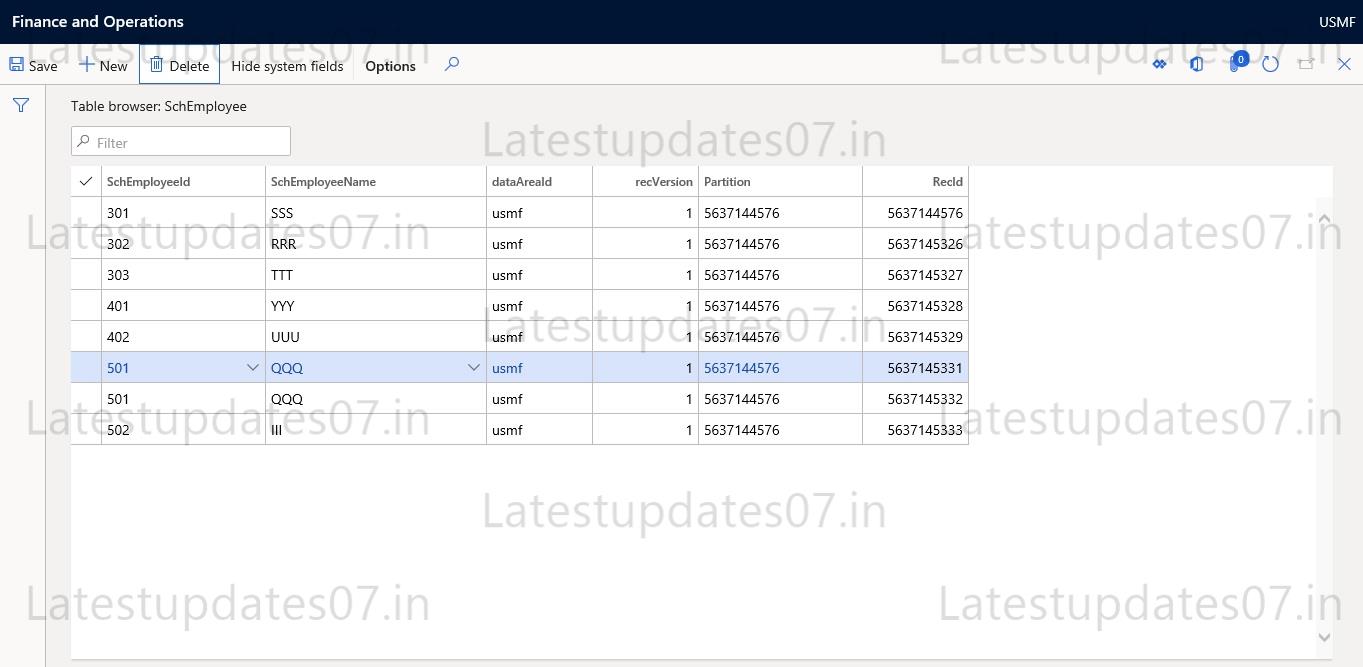This screenshot has width=1363, height=667.
Task: Click the Delete trash icon
Action: (158, 63)
